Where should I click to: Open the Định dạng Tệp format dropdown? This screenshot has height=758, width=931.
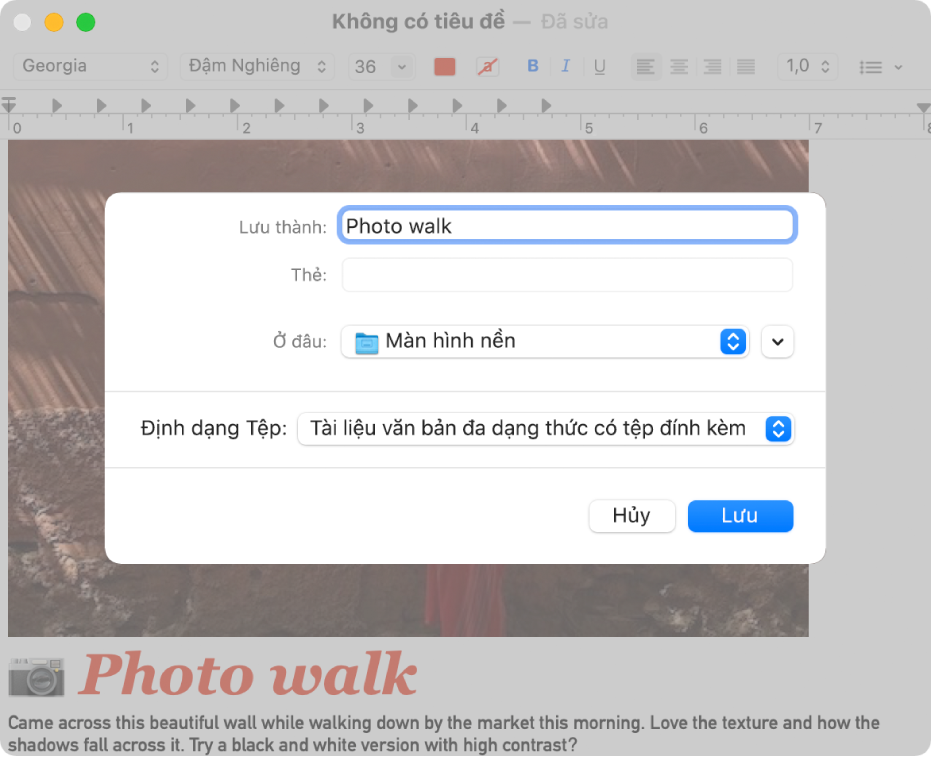[545, 429]
